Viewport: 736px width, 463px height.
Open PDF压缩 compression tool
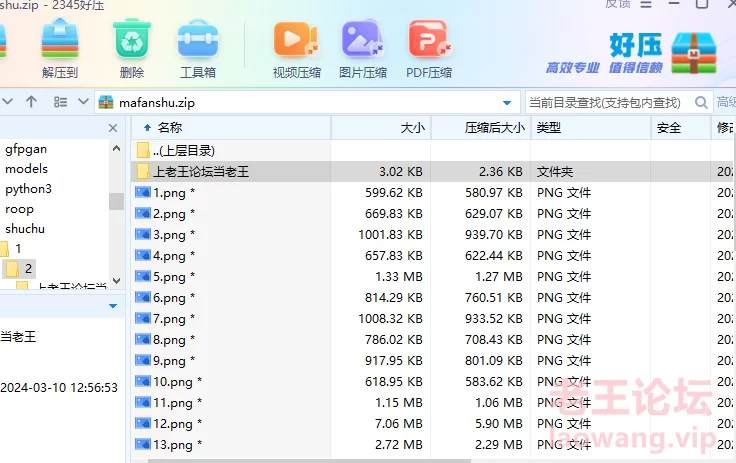429,49
